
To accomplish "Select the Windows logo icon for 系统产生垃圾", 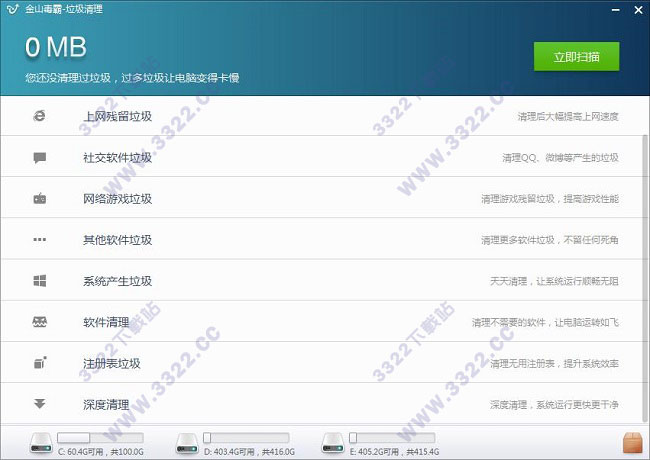I will click(39, 281).
